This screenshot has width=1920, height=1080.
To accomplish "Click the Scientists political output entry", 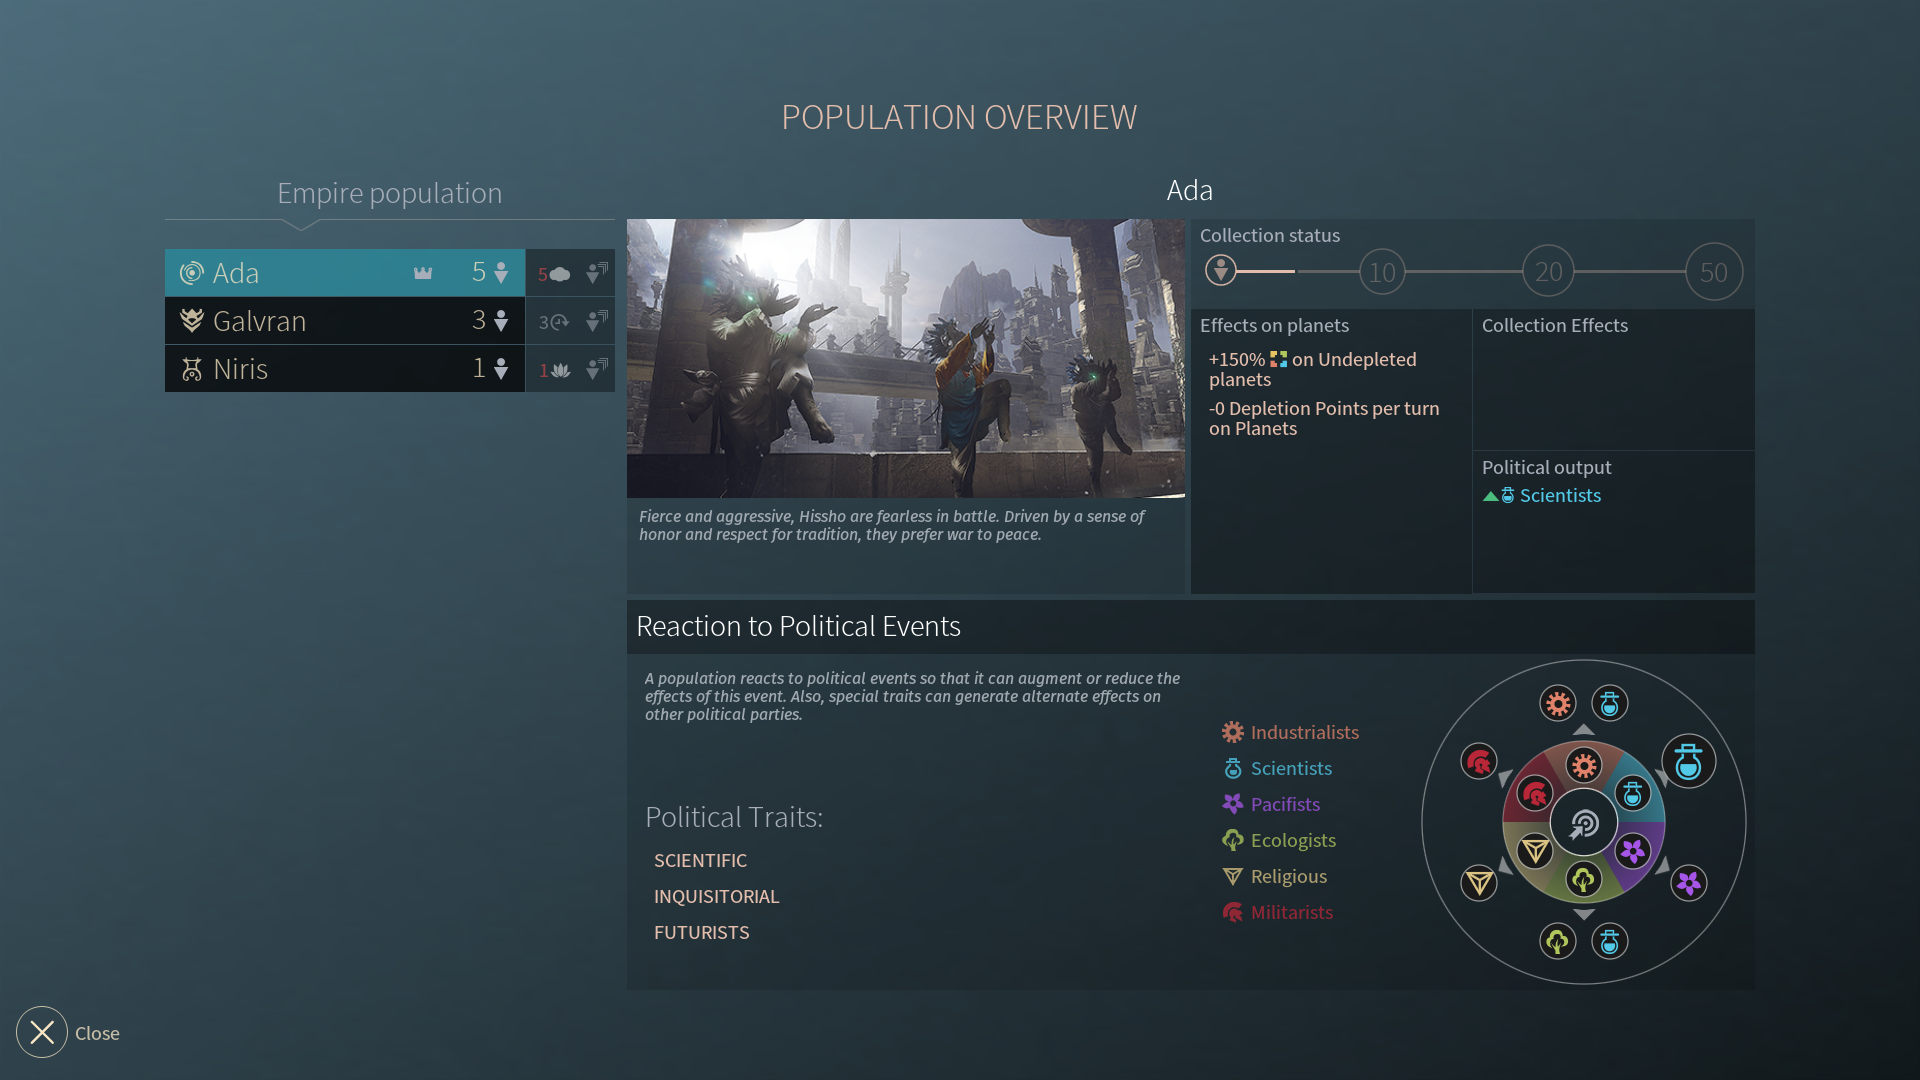I will [1542, 496].
